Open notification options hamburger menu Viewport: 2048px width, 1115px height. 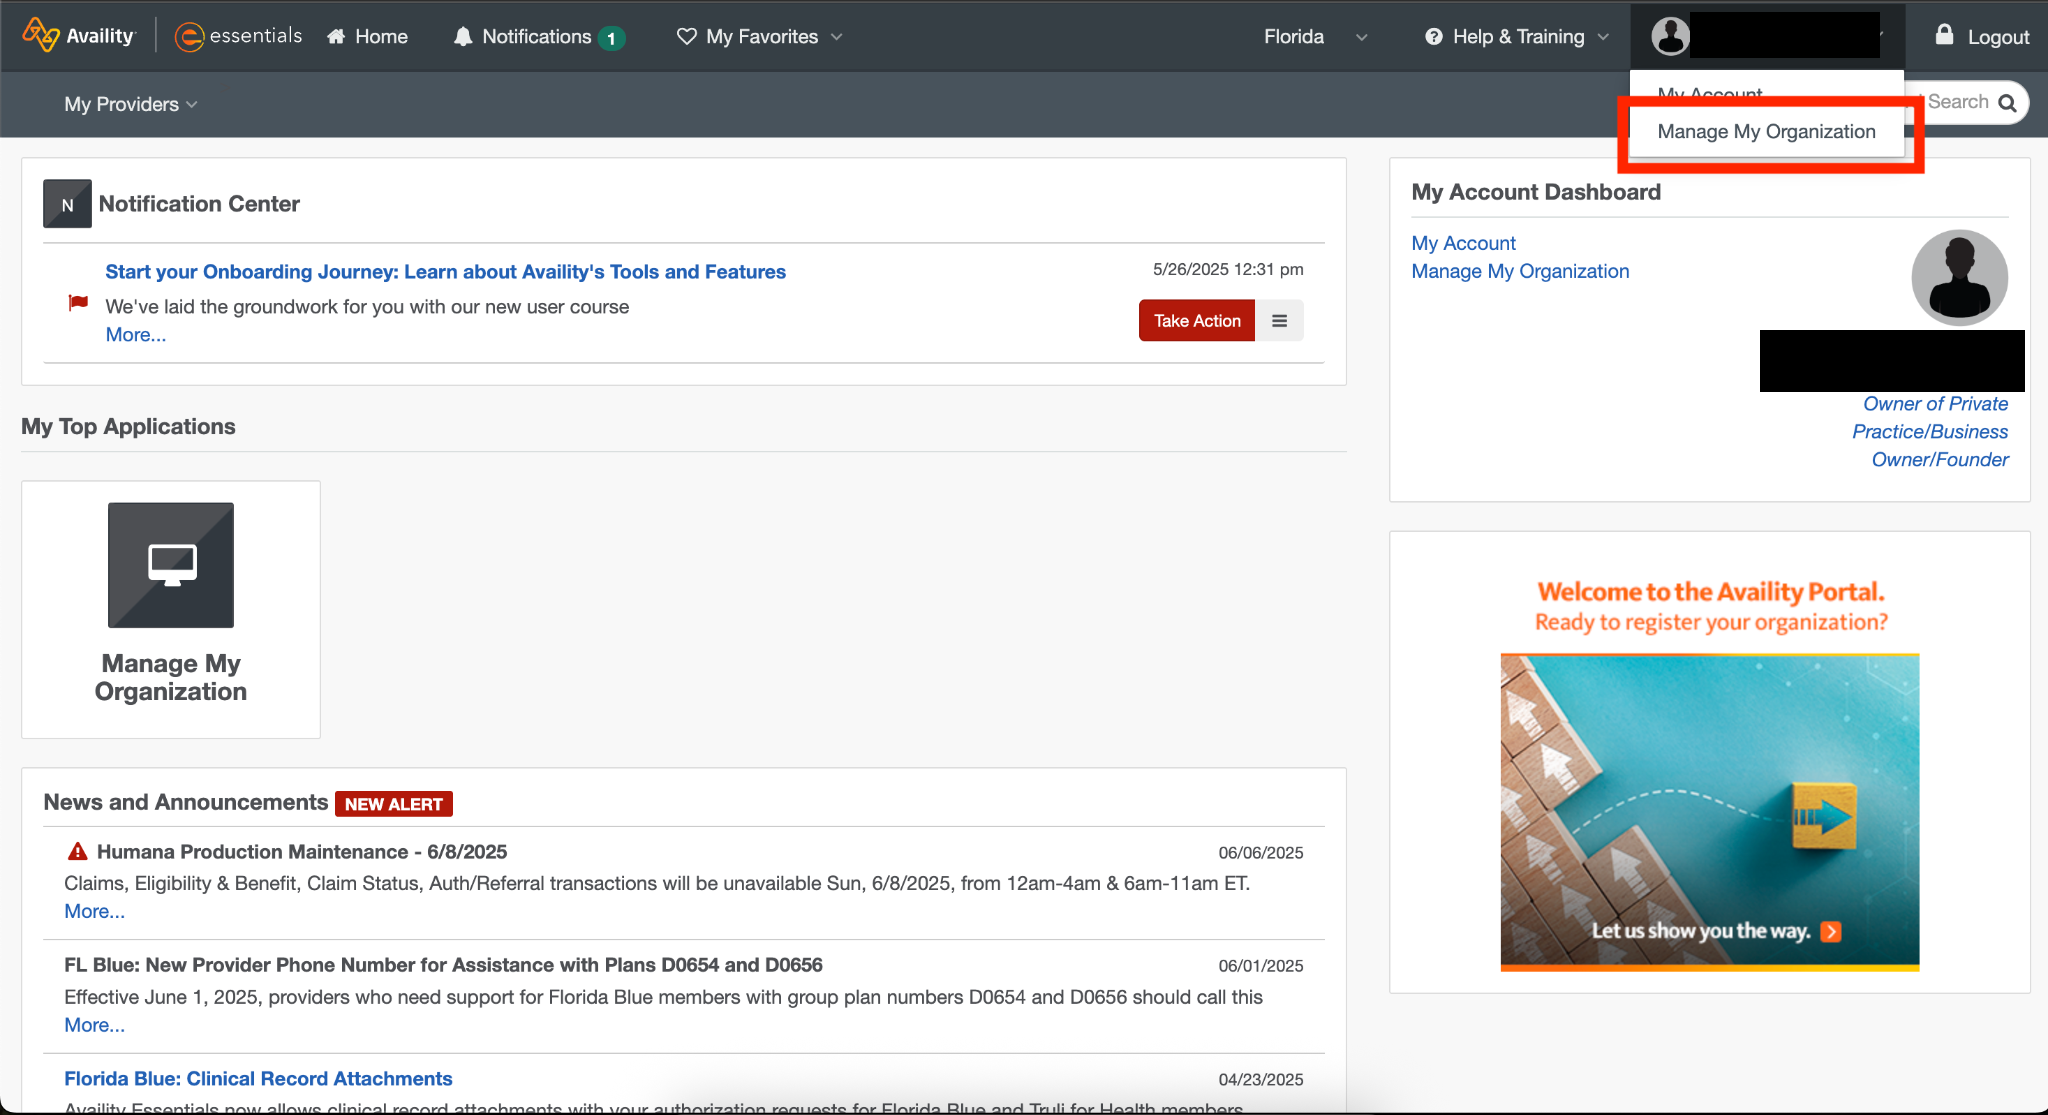1279,320
